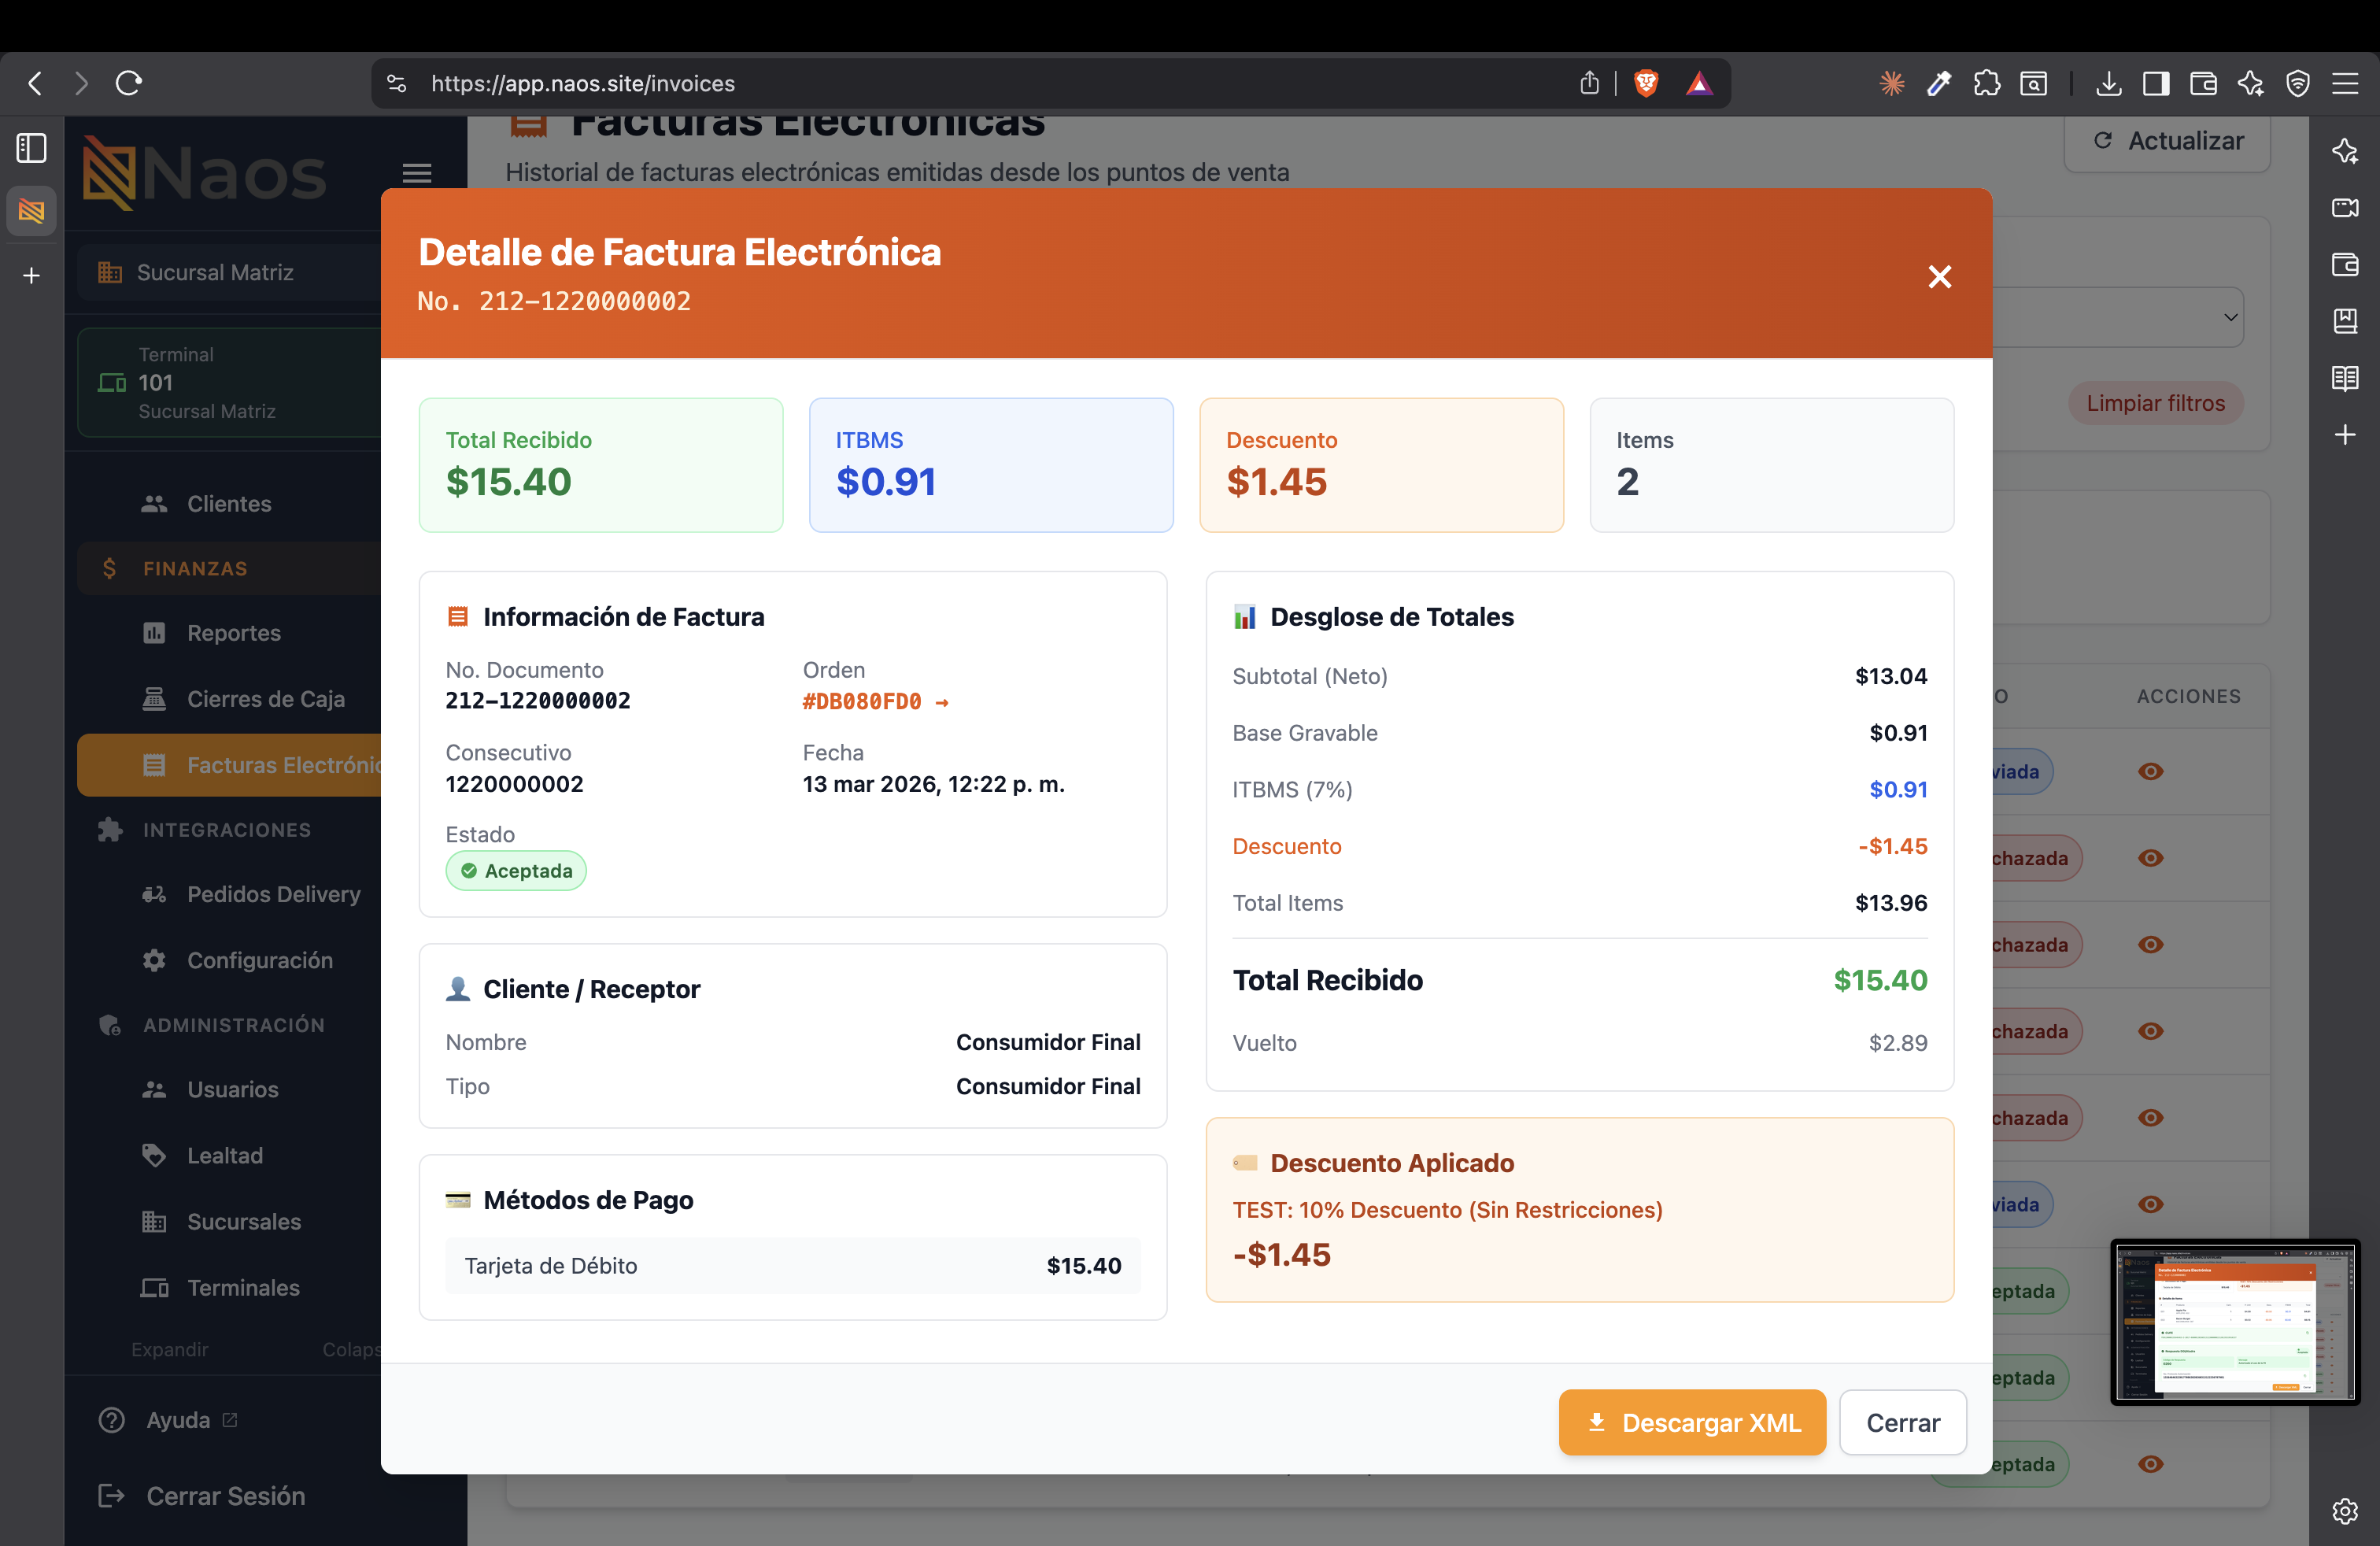Click the eye icon on first invoice row
The image size is (2380, 1546).
coord(2151,771)
